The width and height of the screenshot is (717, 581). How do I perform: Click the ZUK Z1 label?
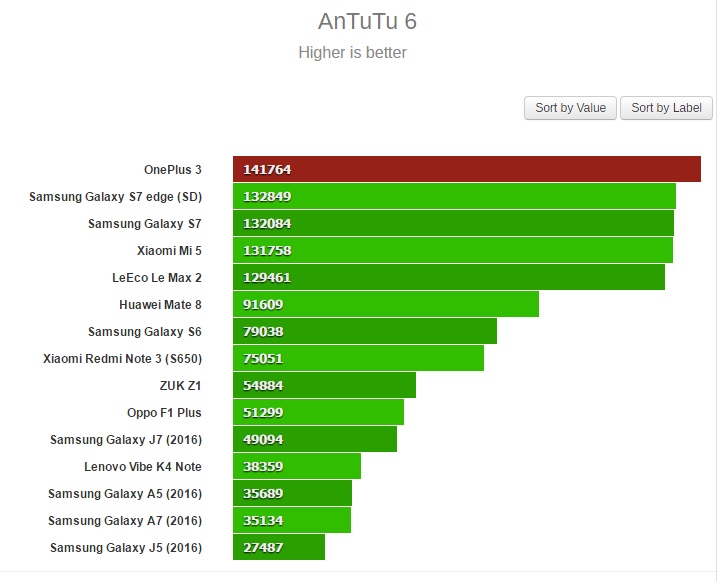[x=180, y=385]
